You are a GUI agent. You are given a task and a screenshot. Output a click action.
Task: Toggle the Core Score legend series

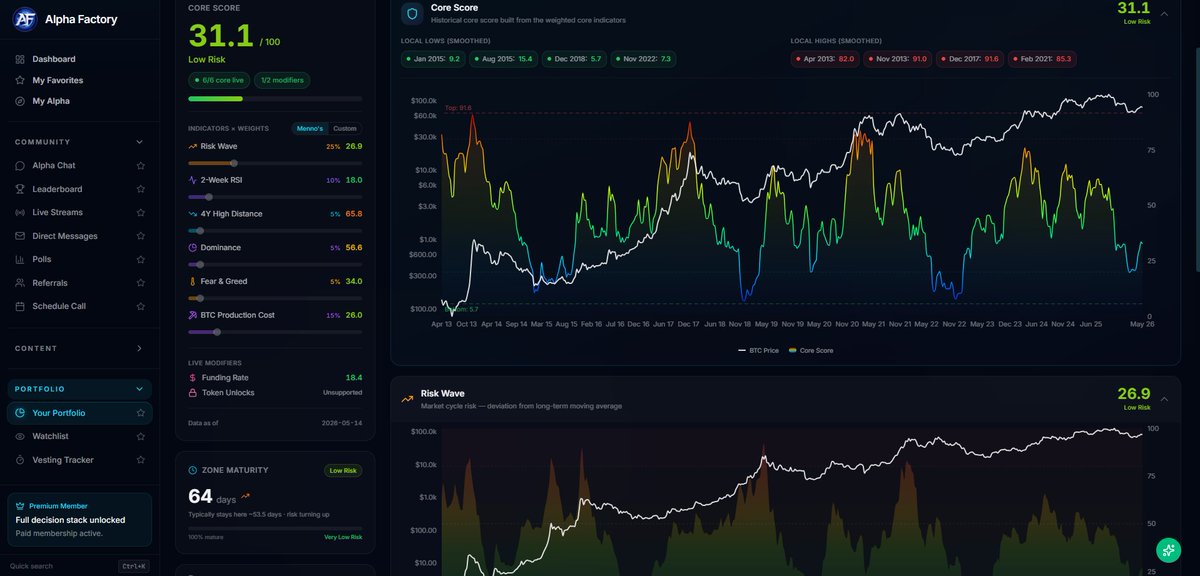810,351
